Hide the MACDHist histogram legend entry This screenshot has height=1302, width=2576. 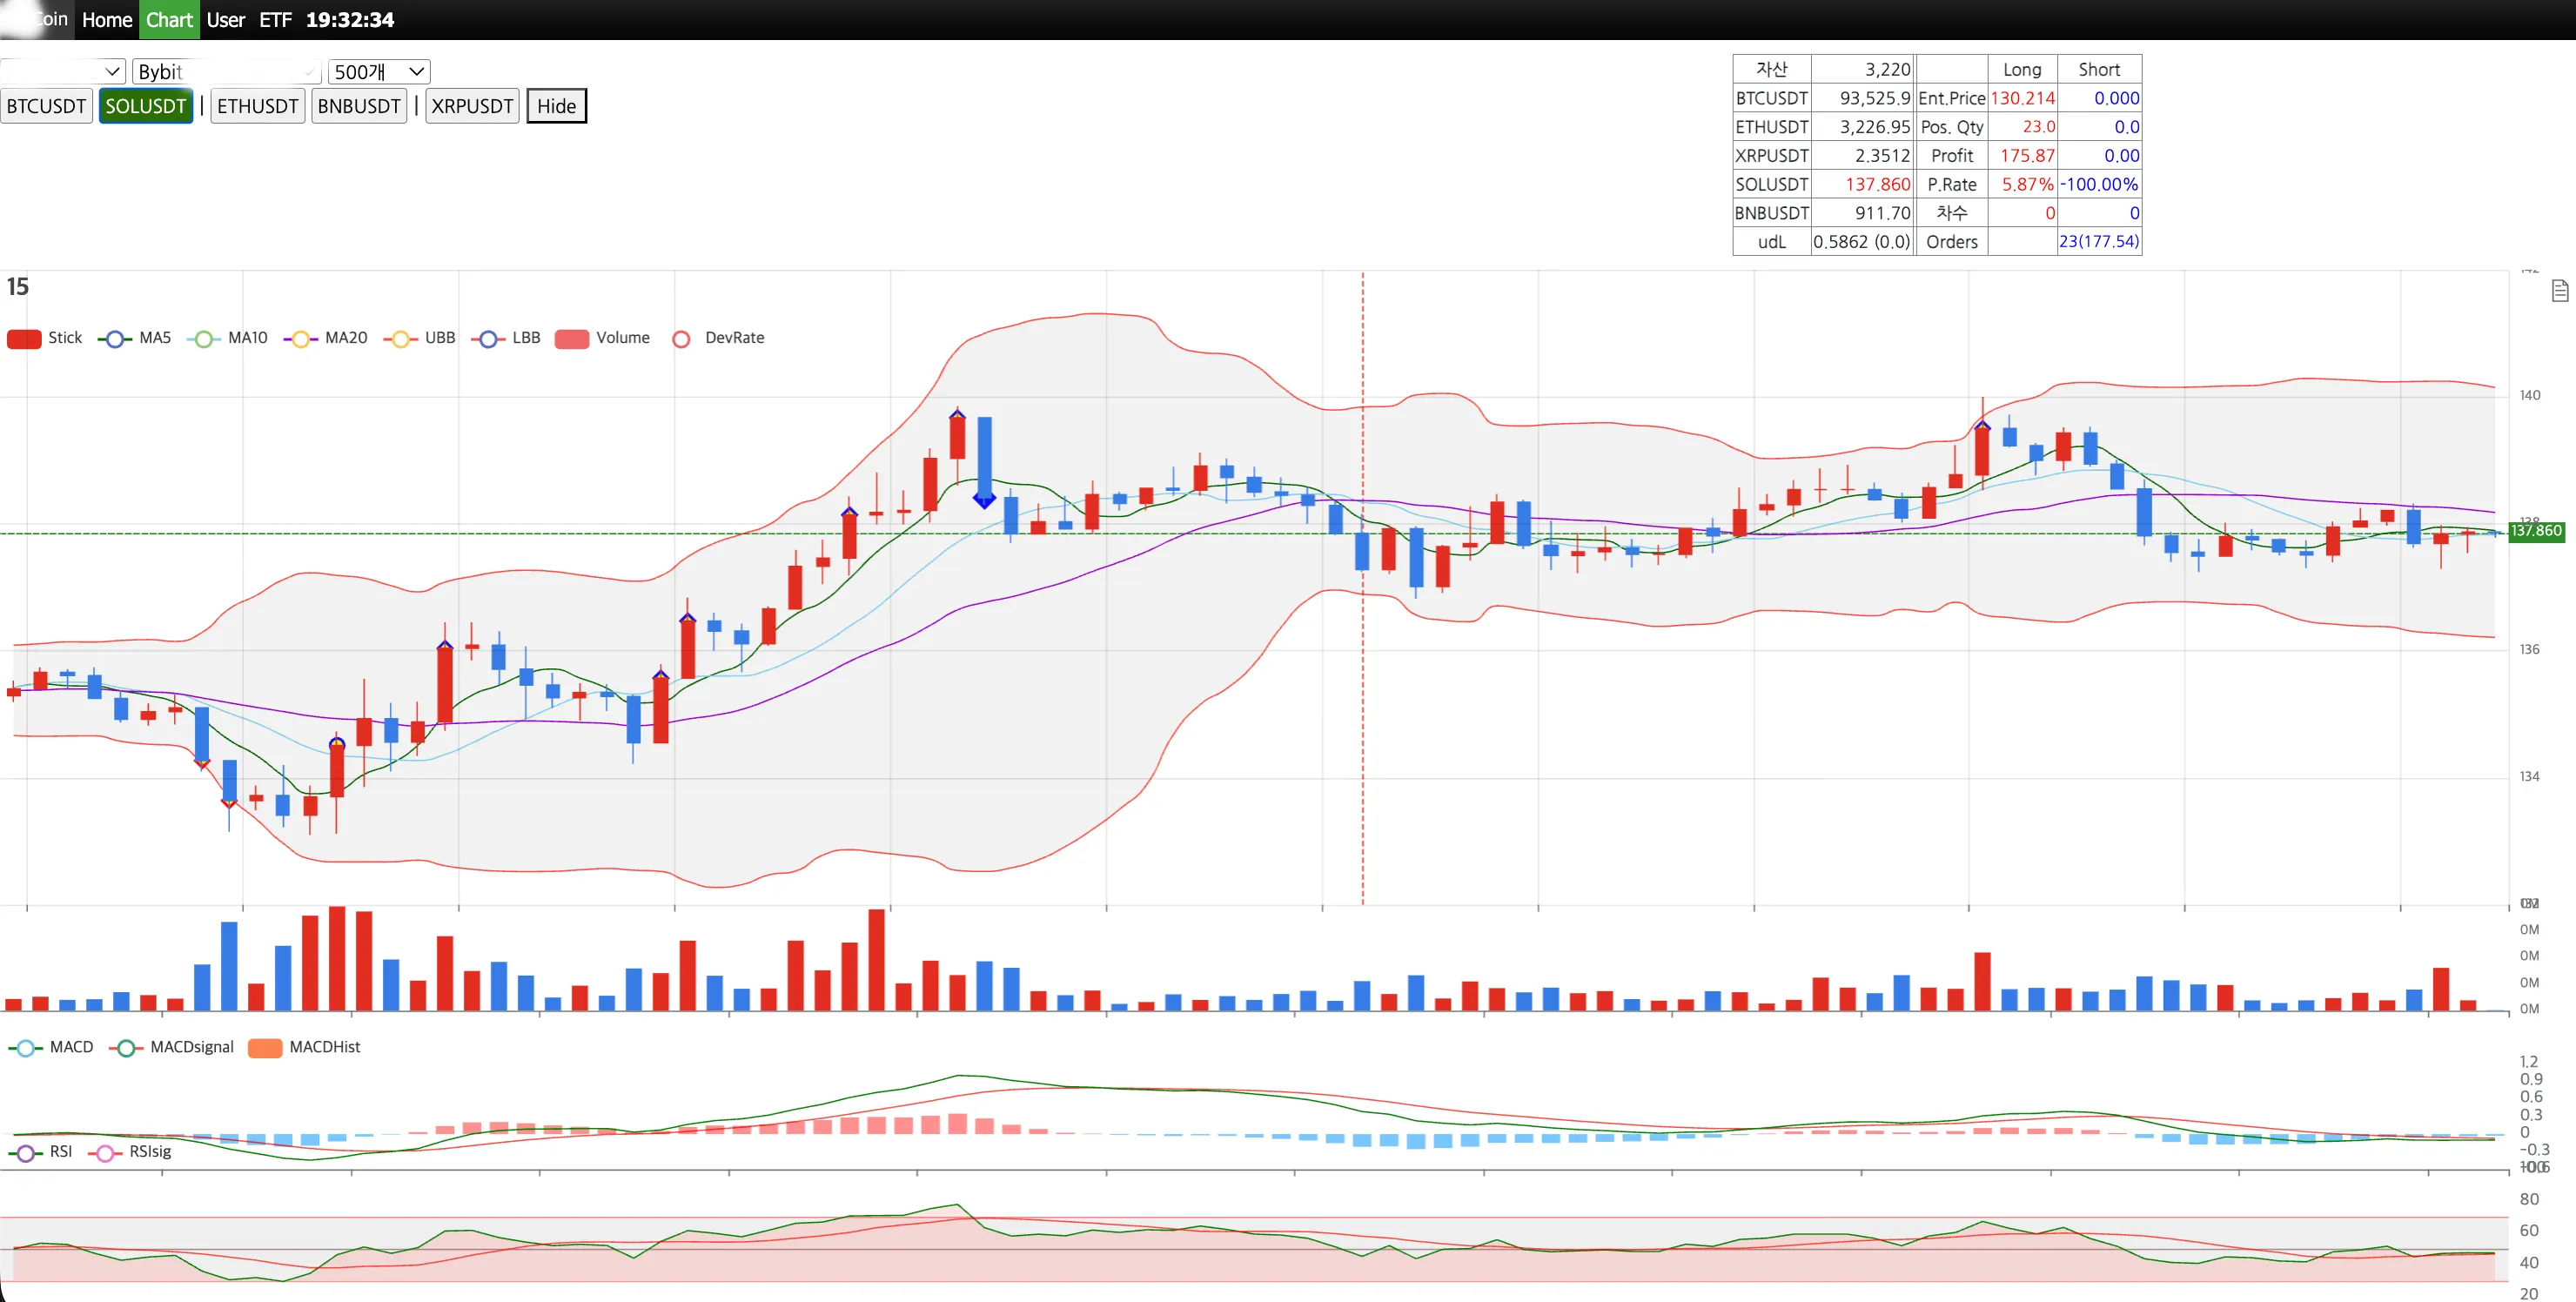coord(305,1047)
